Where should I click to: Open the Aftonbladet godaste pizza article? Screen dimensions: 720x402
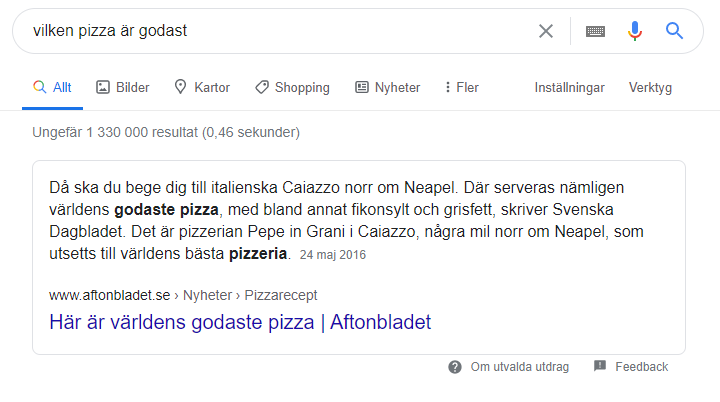(240, 322)
